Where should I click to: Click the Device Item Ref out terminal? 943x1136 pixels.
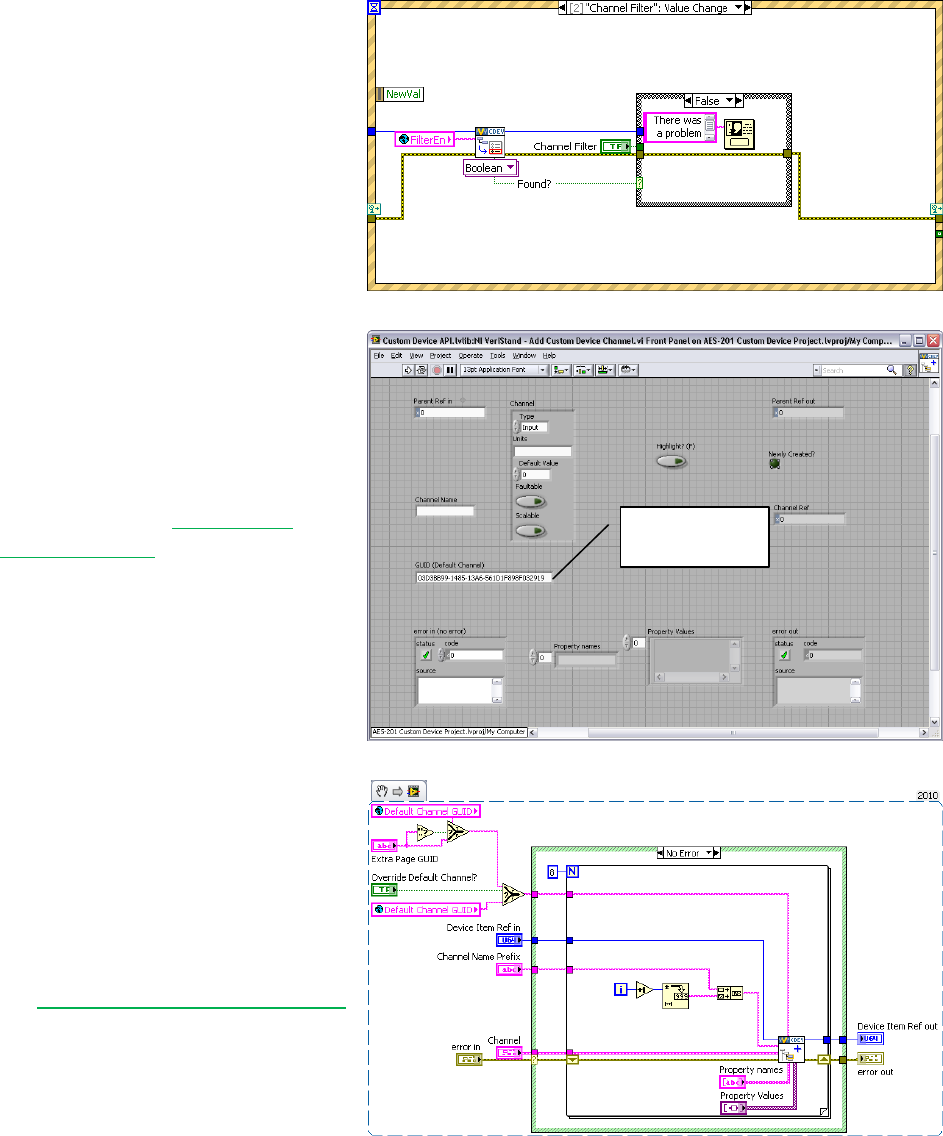tap(871, 1039)
